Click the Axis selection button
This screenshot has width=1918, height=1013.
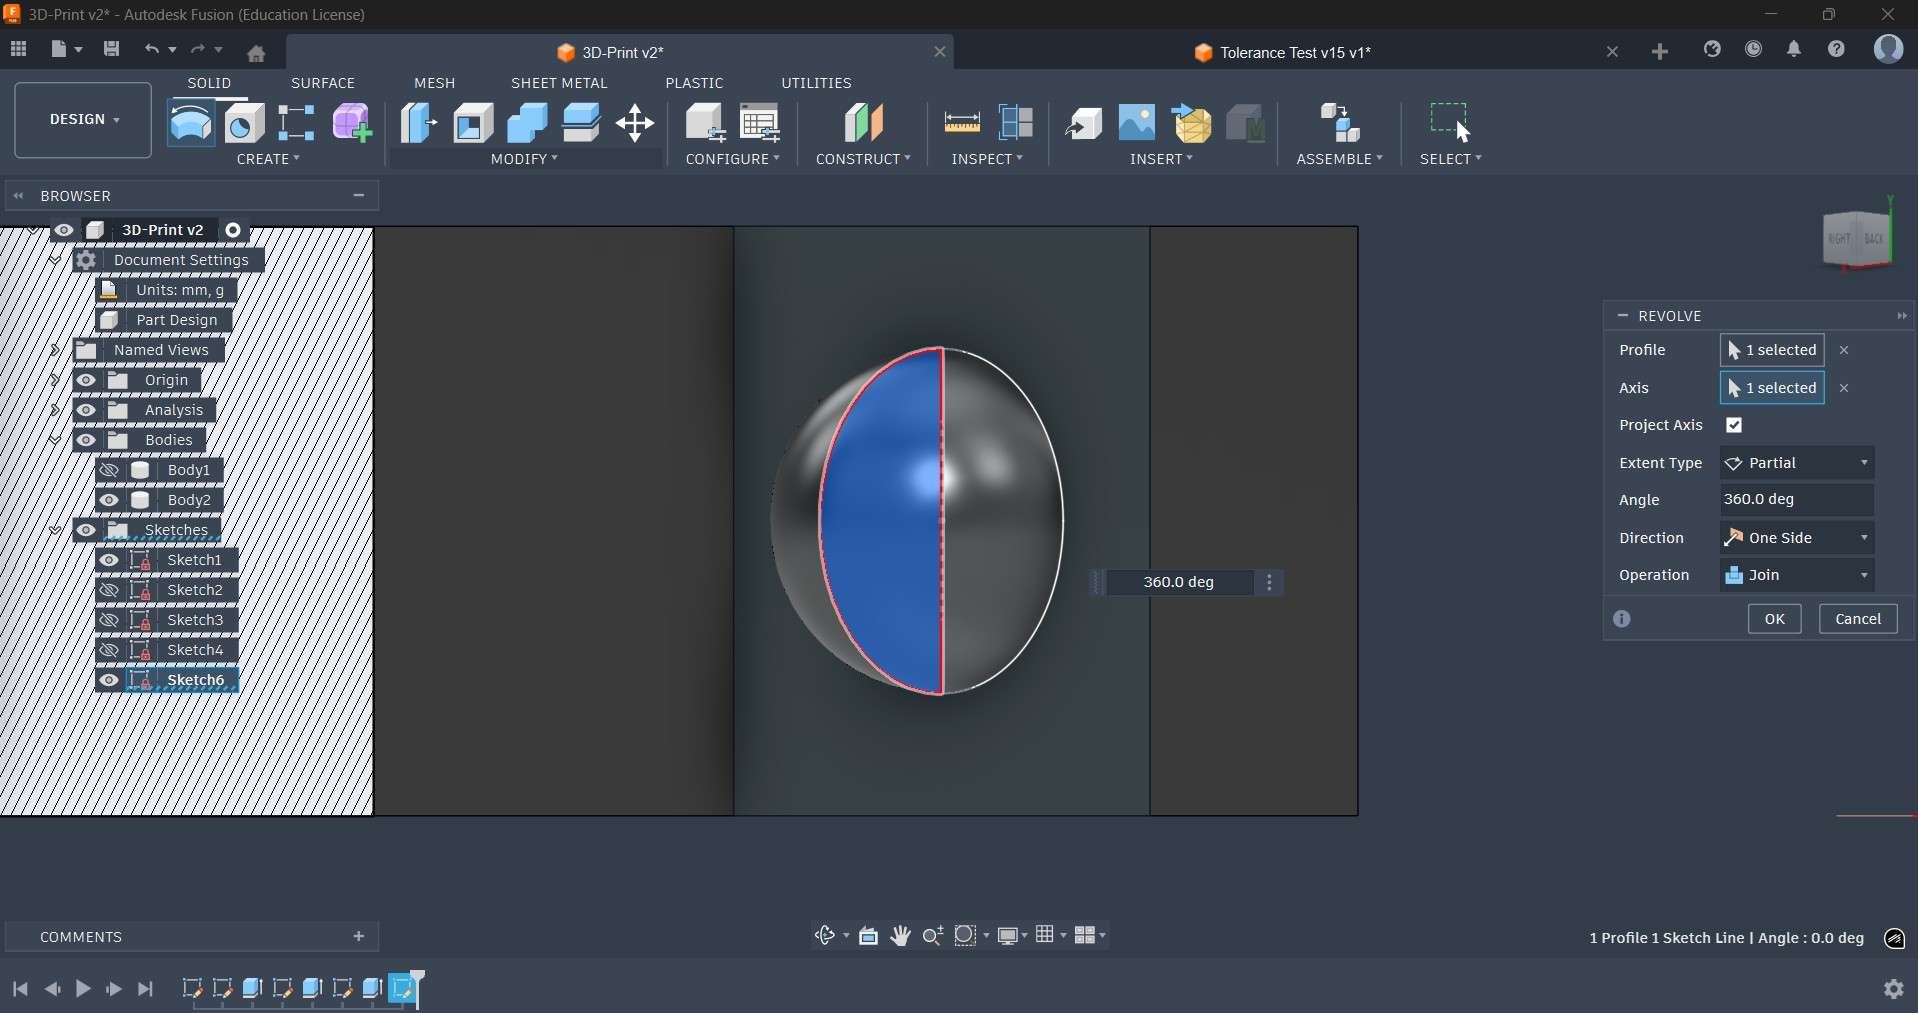pyautogui.click(x=1772, y=388)
